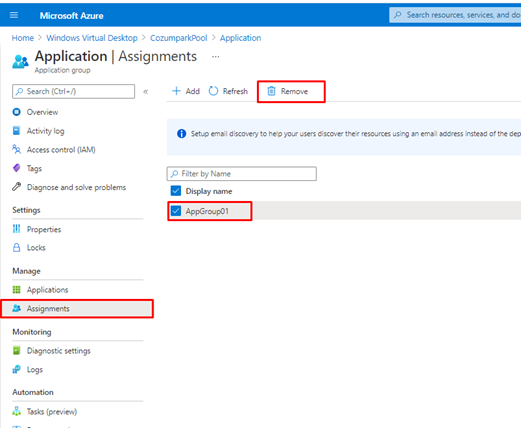Viewport: 521px width, 428px height.
Task: Click the Setup email discovery banner text
Action: point(356,134)
